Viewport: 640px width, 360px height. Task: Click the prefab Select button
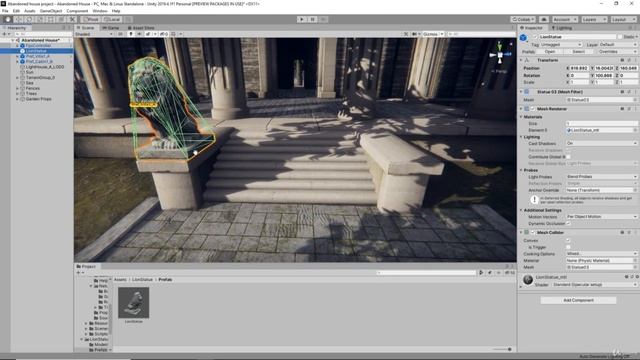pyautogui.click(x=578, y=52)
